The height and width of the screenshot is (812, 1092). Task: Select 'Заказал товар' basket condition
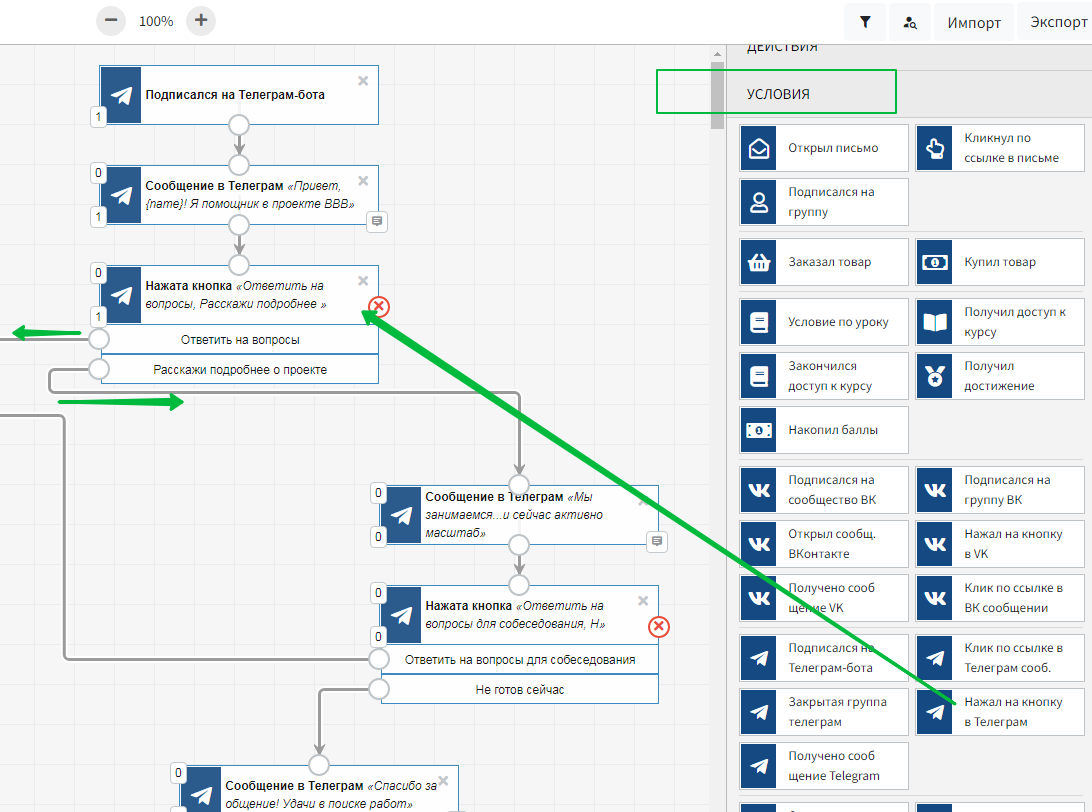coord(760,262)
